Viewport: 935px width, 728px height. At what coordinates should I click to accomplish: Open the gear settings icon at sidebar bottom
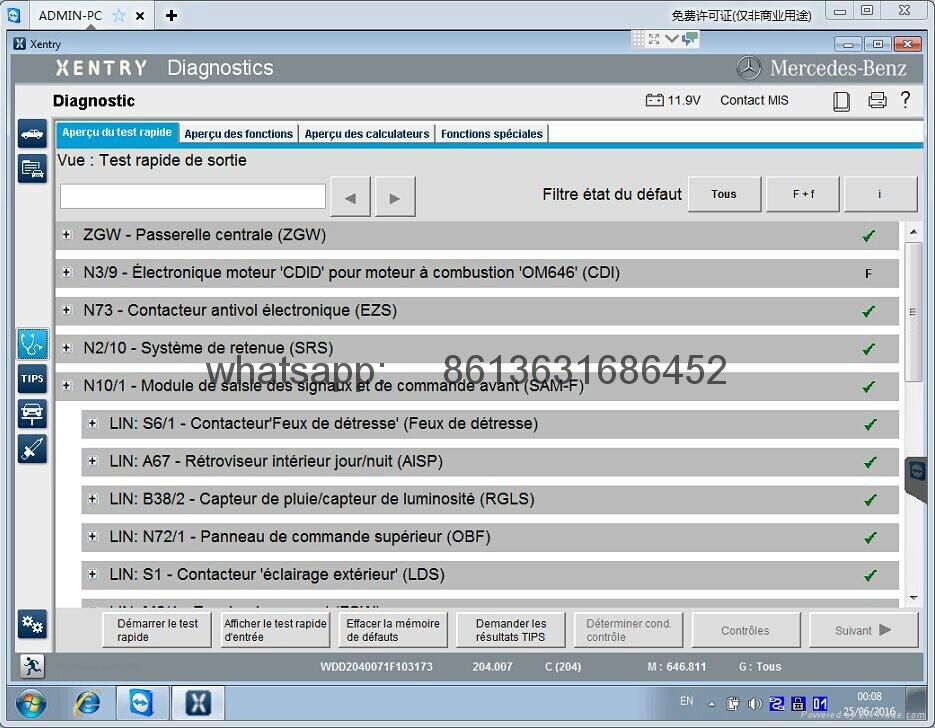(32, 624)
